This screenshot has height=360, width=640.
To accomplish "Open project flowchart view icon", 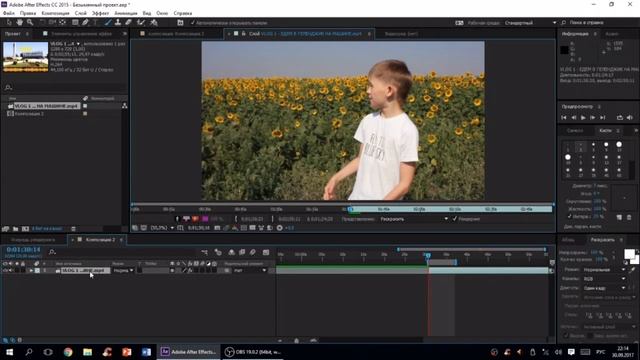I will coord(124,106).
